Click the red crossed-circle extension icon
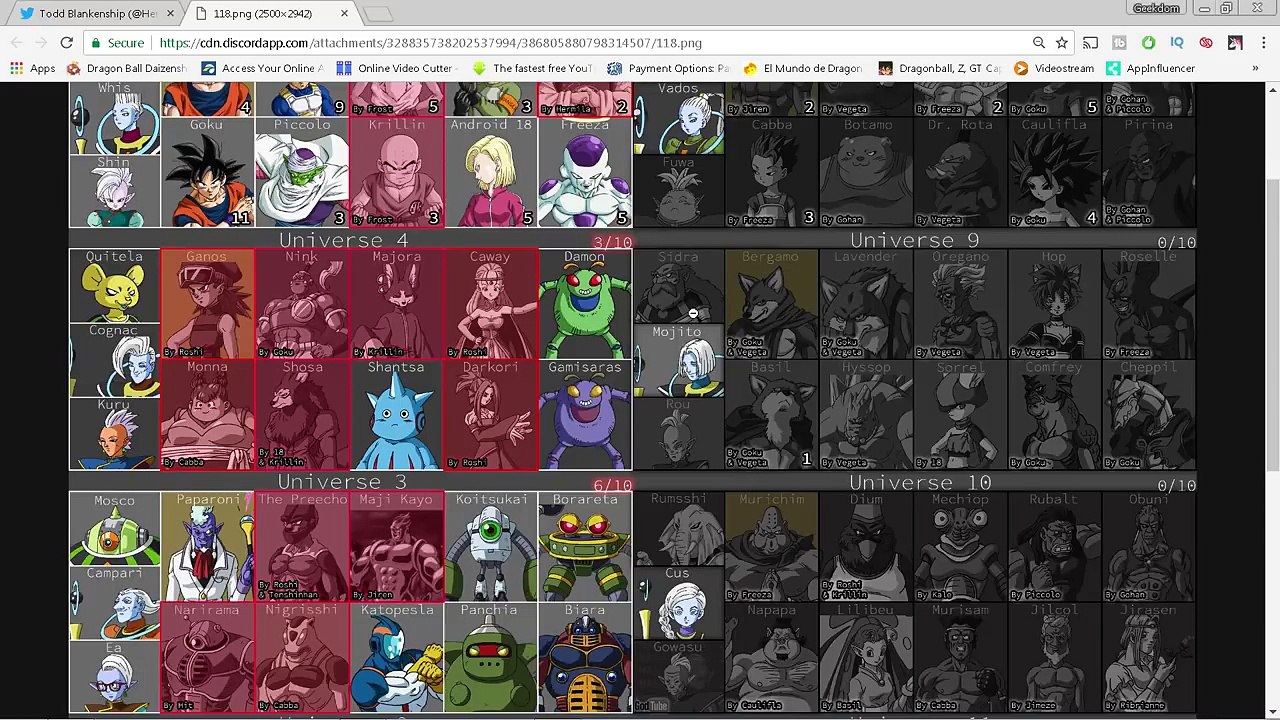1280x720 pixels. pos(1206,43)
